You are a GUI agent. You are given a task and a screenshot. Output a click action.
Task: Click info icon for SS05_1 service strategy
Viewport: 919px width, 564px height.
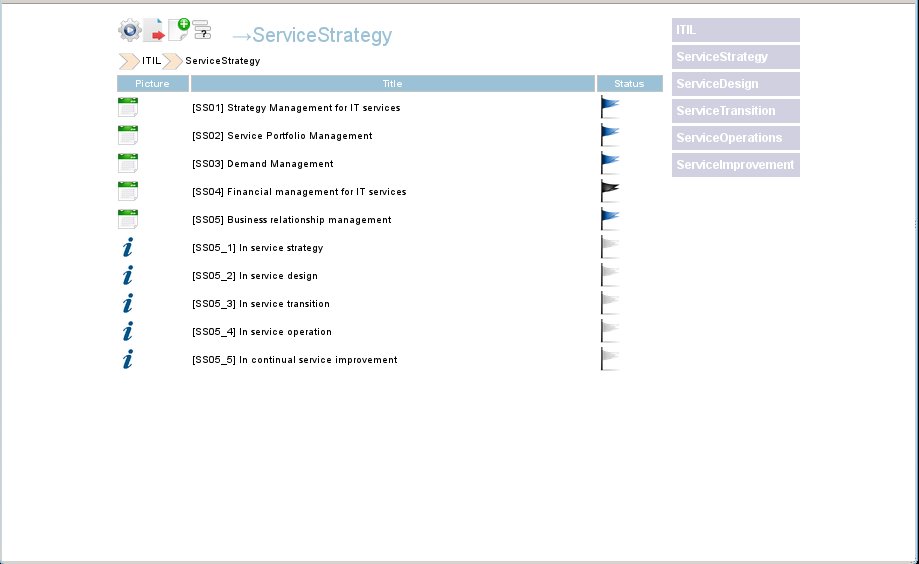128,247
